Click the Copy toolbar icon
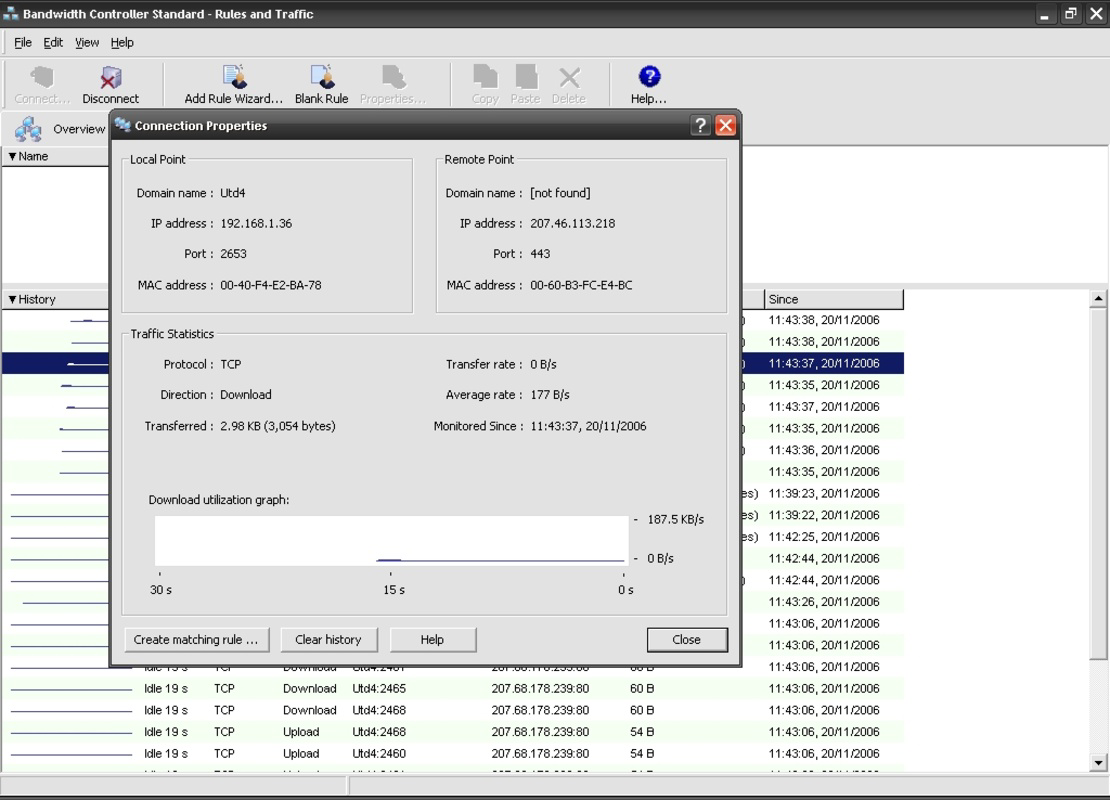This screenshot has height=800, width=1110. 483,82
